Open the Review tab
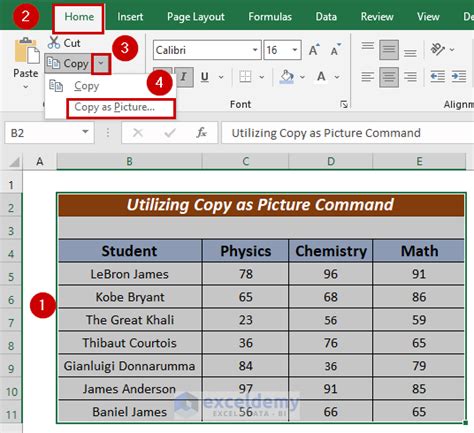 tap(377, 17)
